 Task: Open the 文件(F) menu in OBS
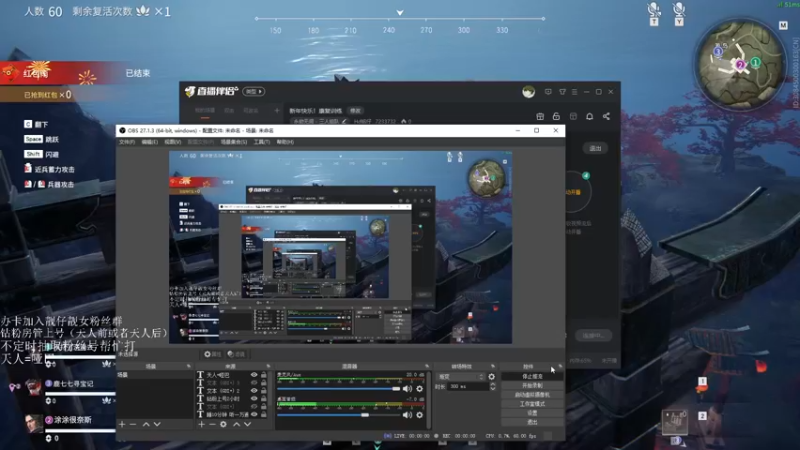click(x=127, y=142)
